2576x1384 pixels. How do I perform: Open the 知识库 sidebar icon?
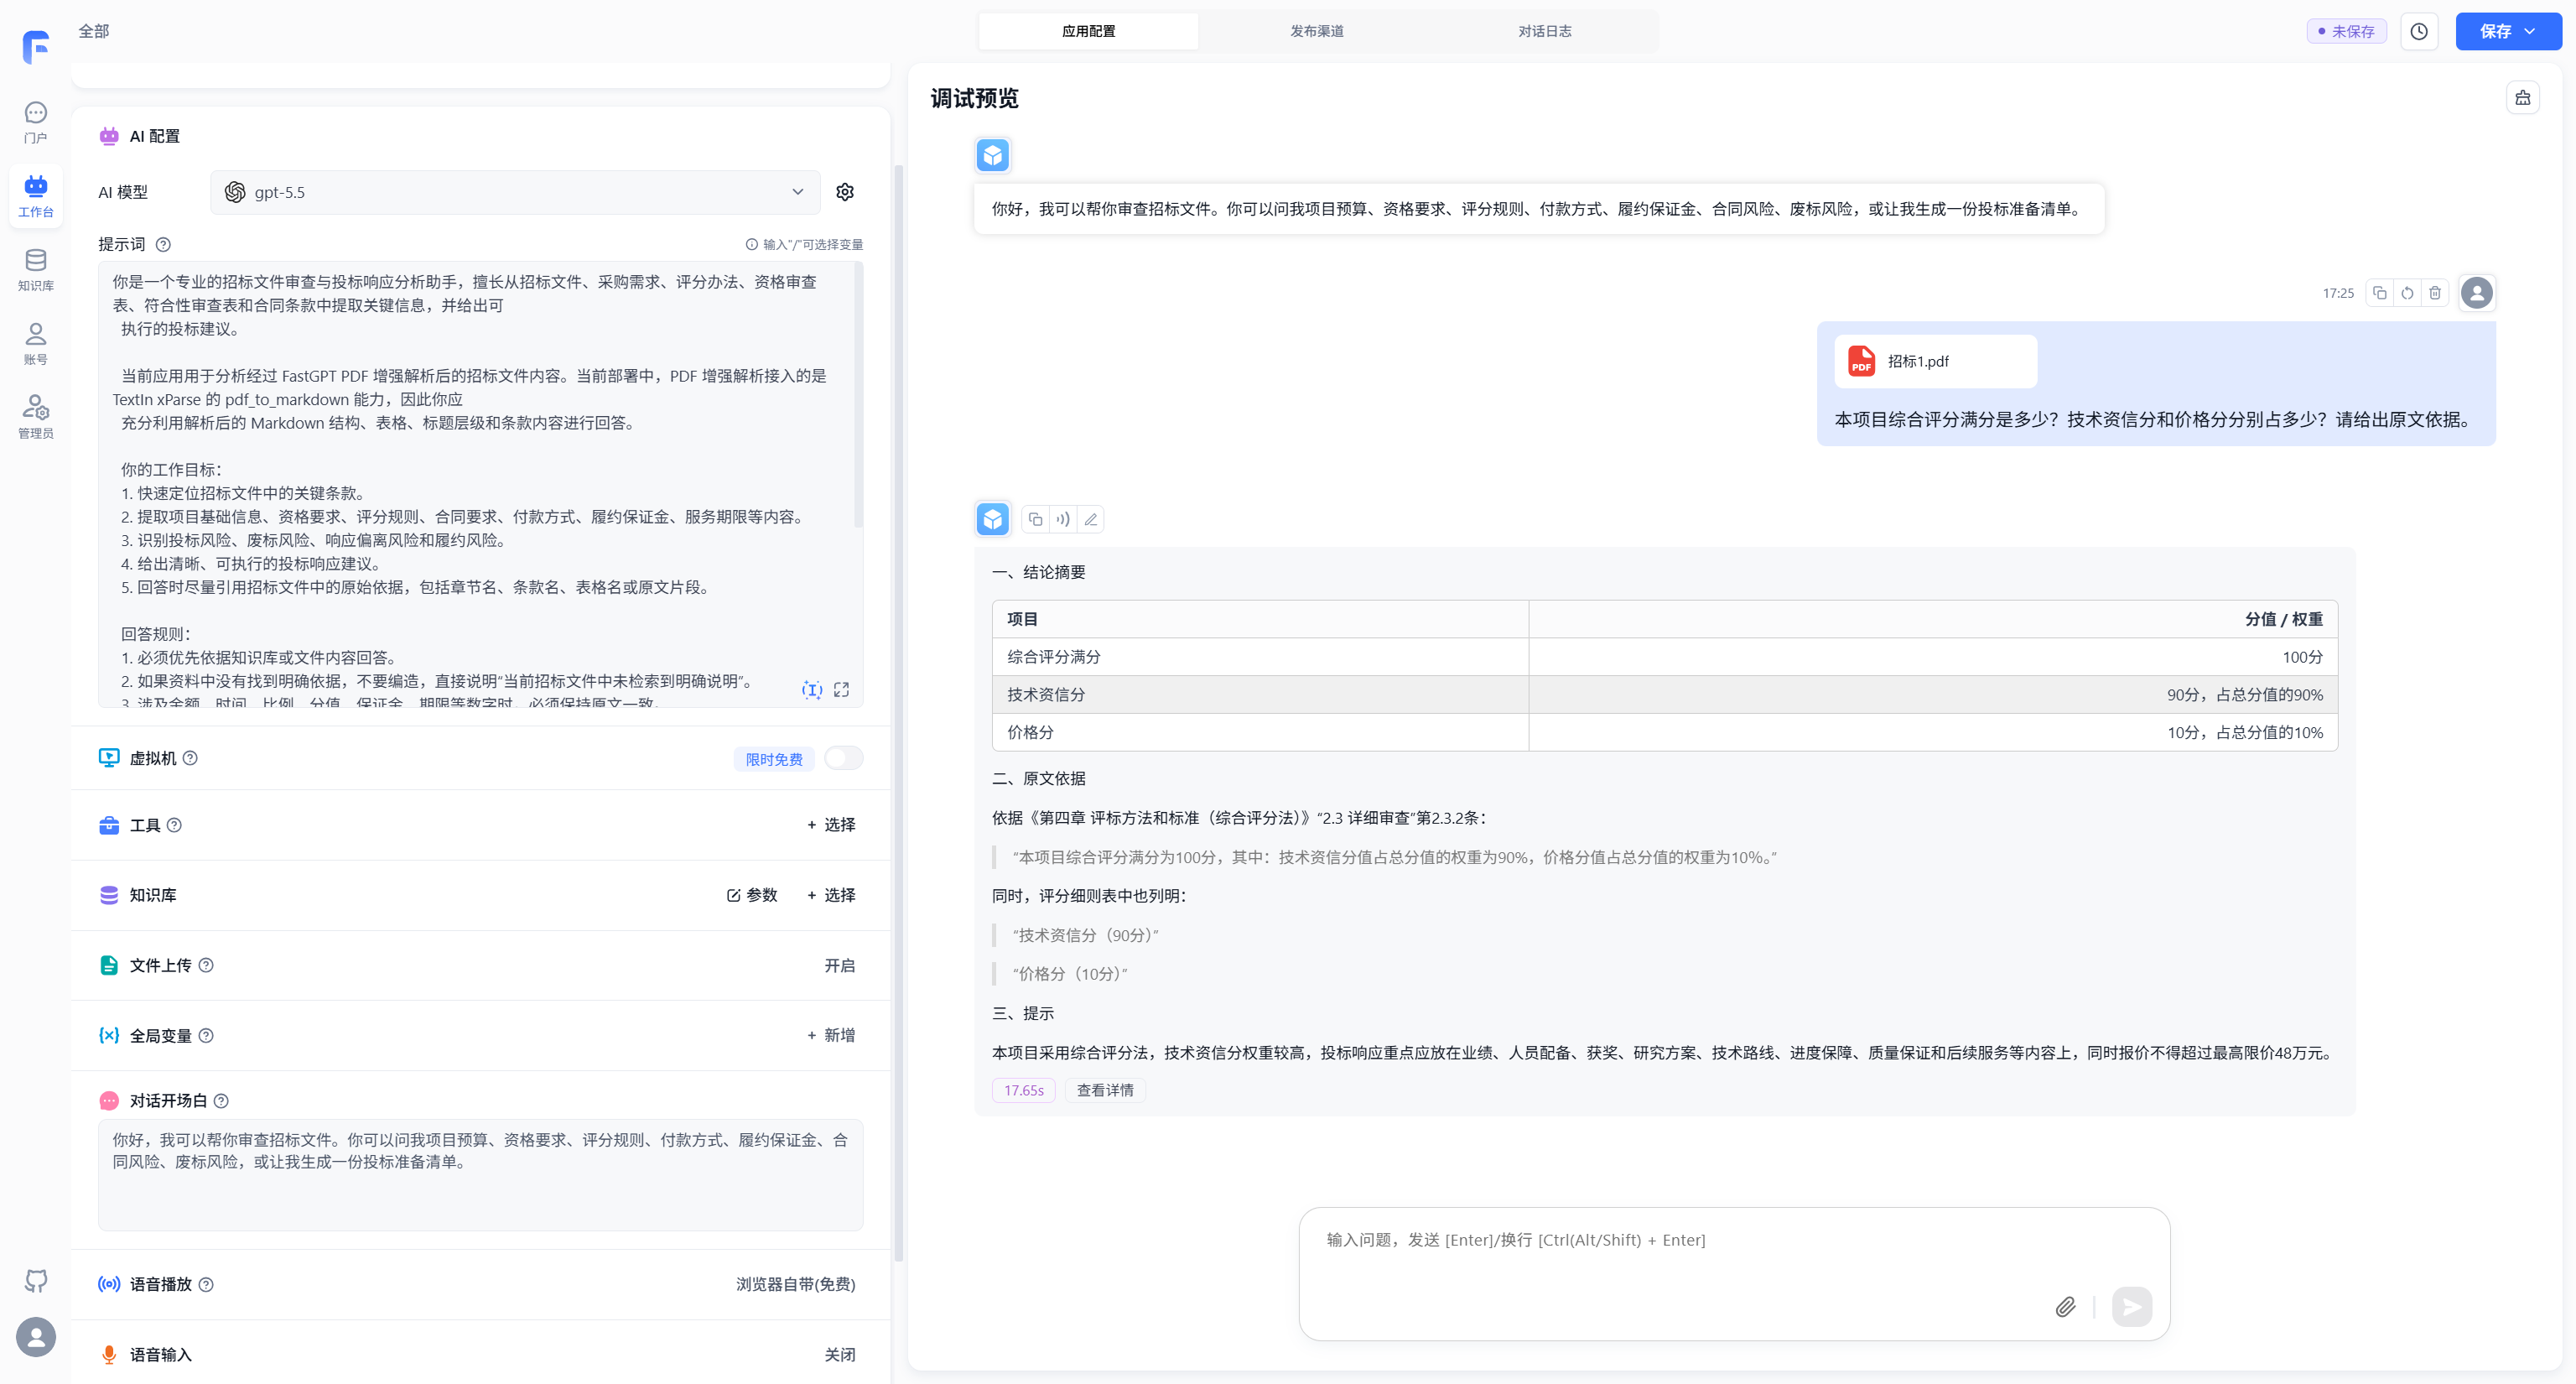click(36, 270)
